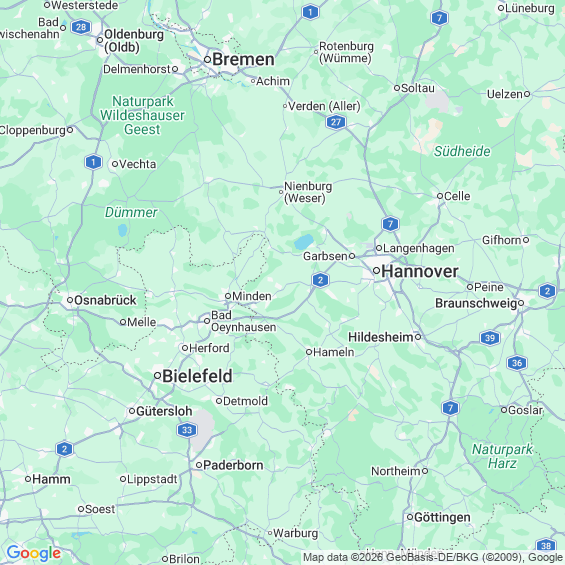This screenshot has width=565, height=565.
Task: Click the A38 highway shield at bottom
Action: pos(546,546)
